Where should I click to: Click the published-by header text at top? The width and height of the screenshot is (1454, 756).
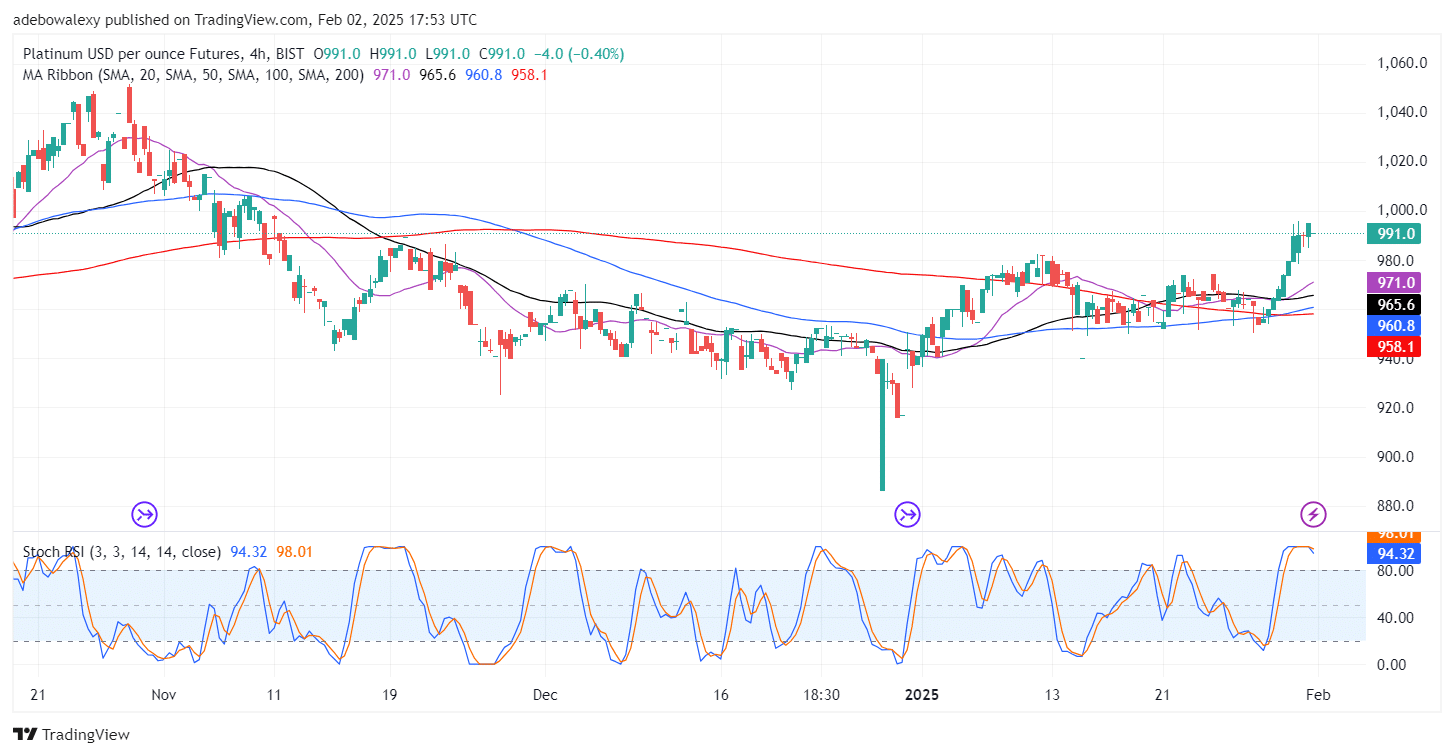coord(245,20)
